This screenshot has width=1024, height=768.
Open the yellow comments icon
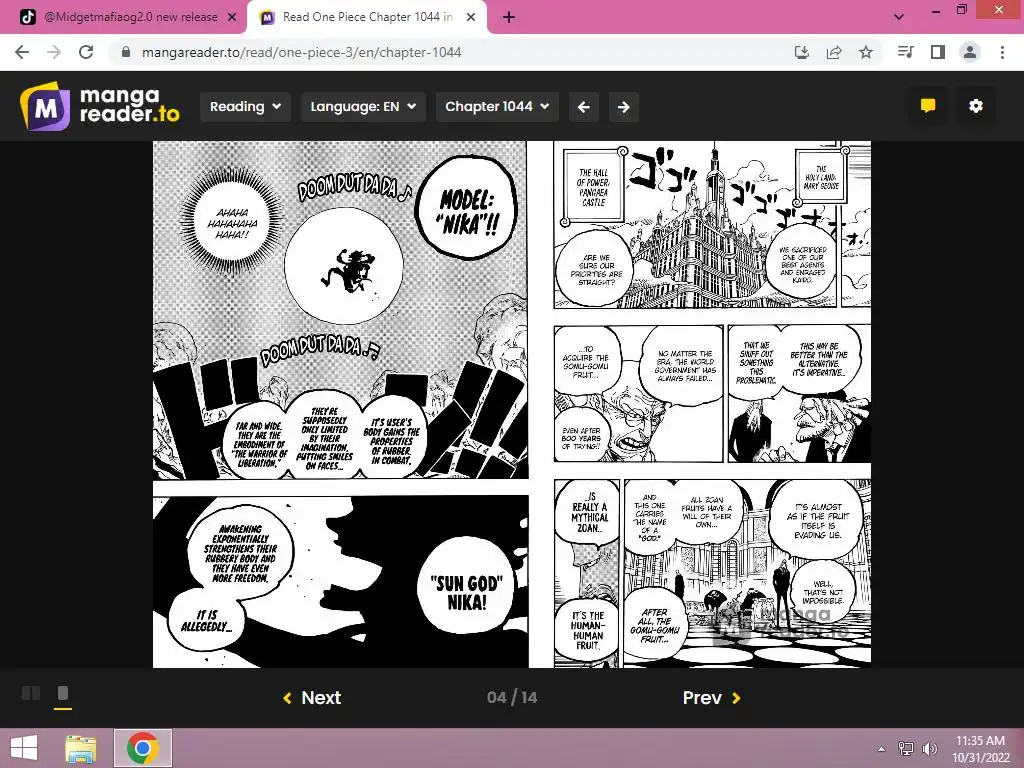[928, 106]
